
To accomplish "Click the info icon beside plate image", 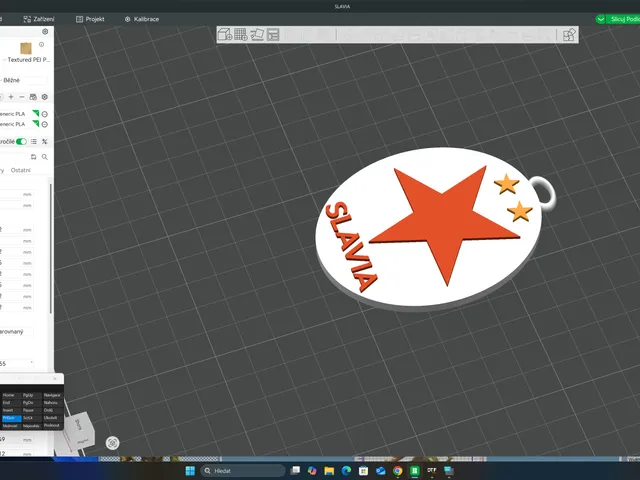I will click(x=41, y=44).
